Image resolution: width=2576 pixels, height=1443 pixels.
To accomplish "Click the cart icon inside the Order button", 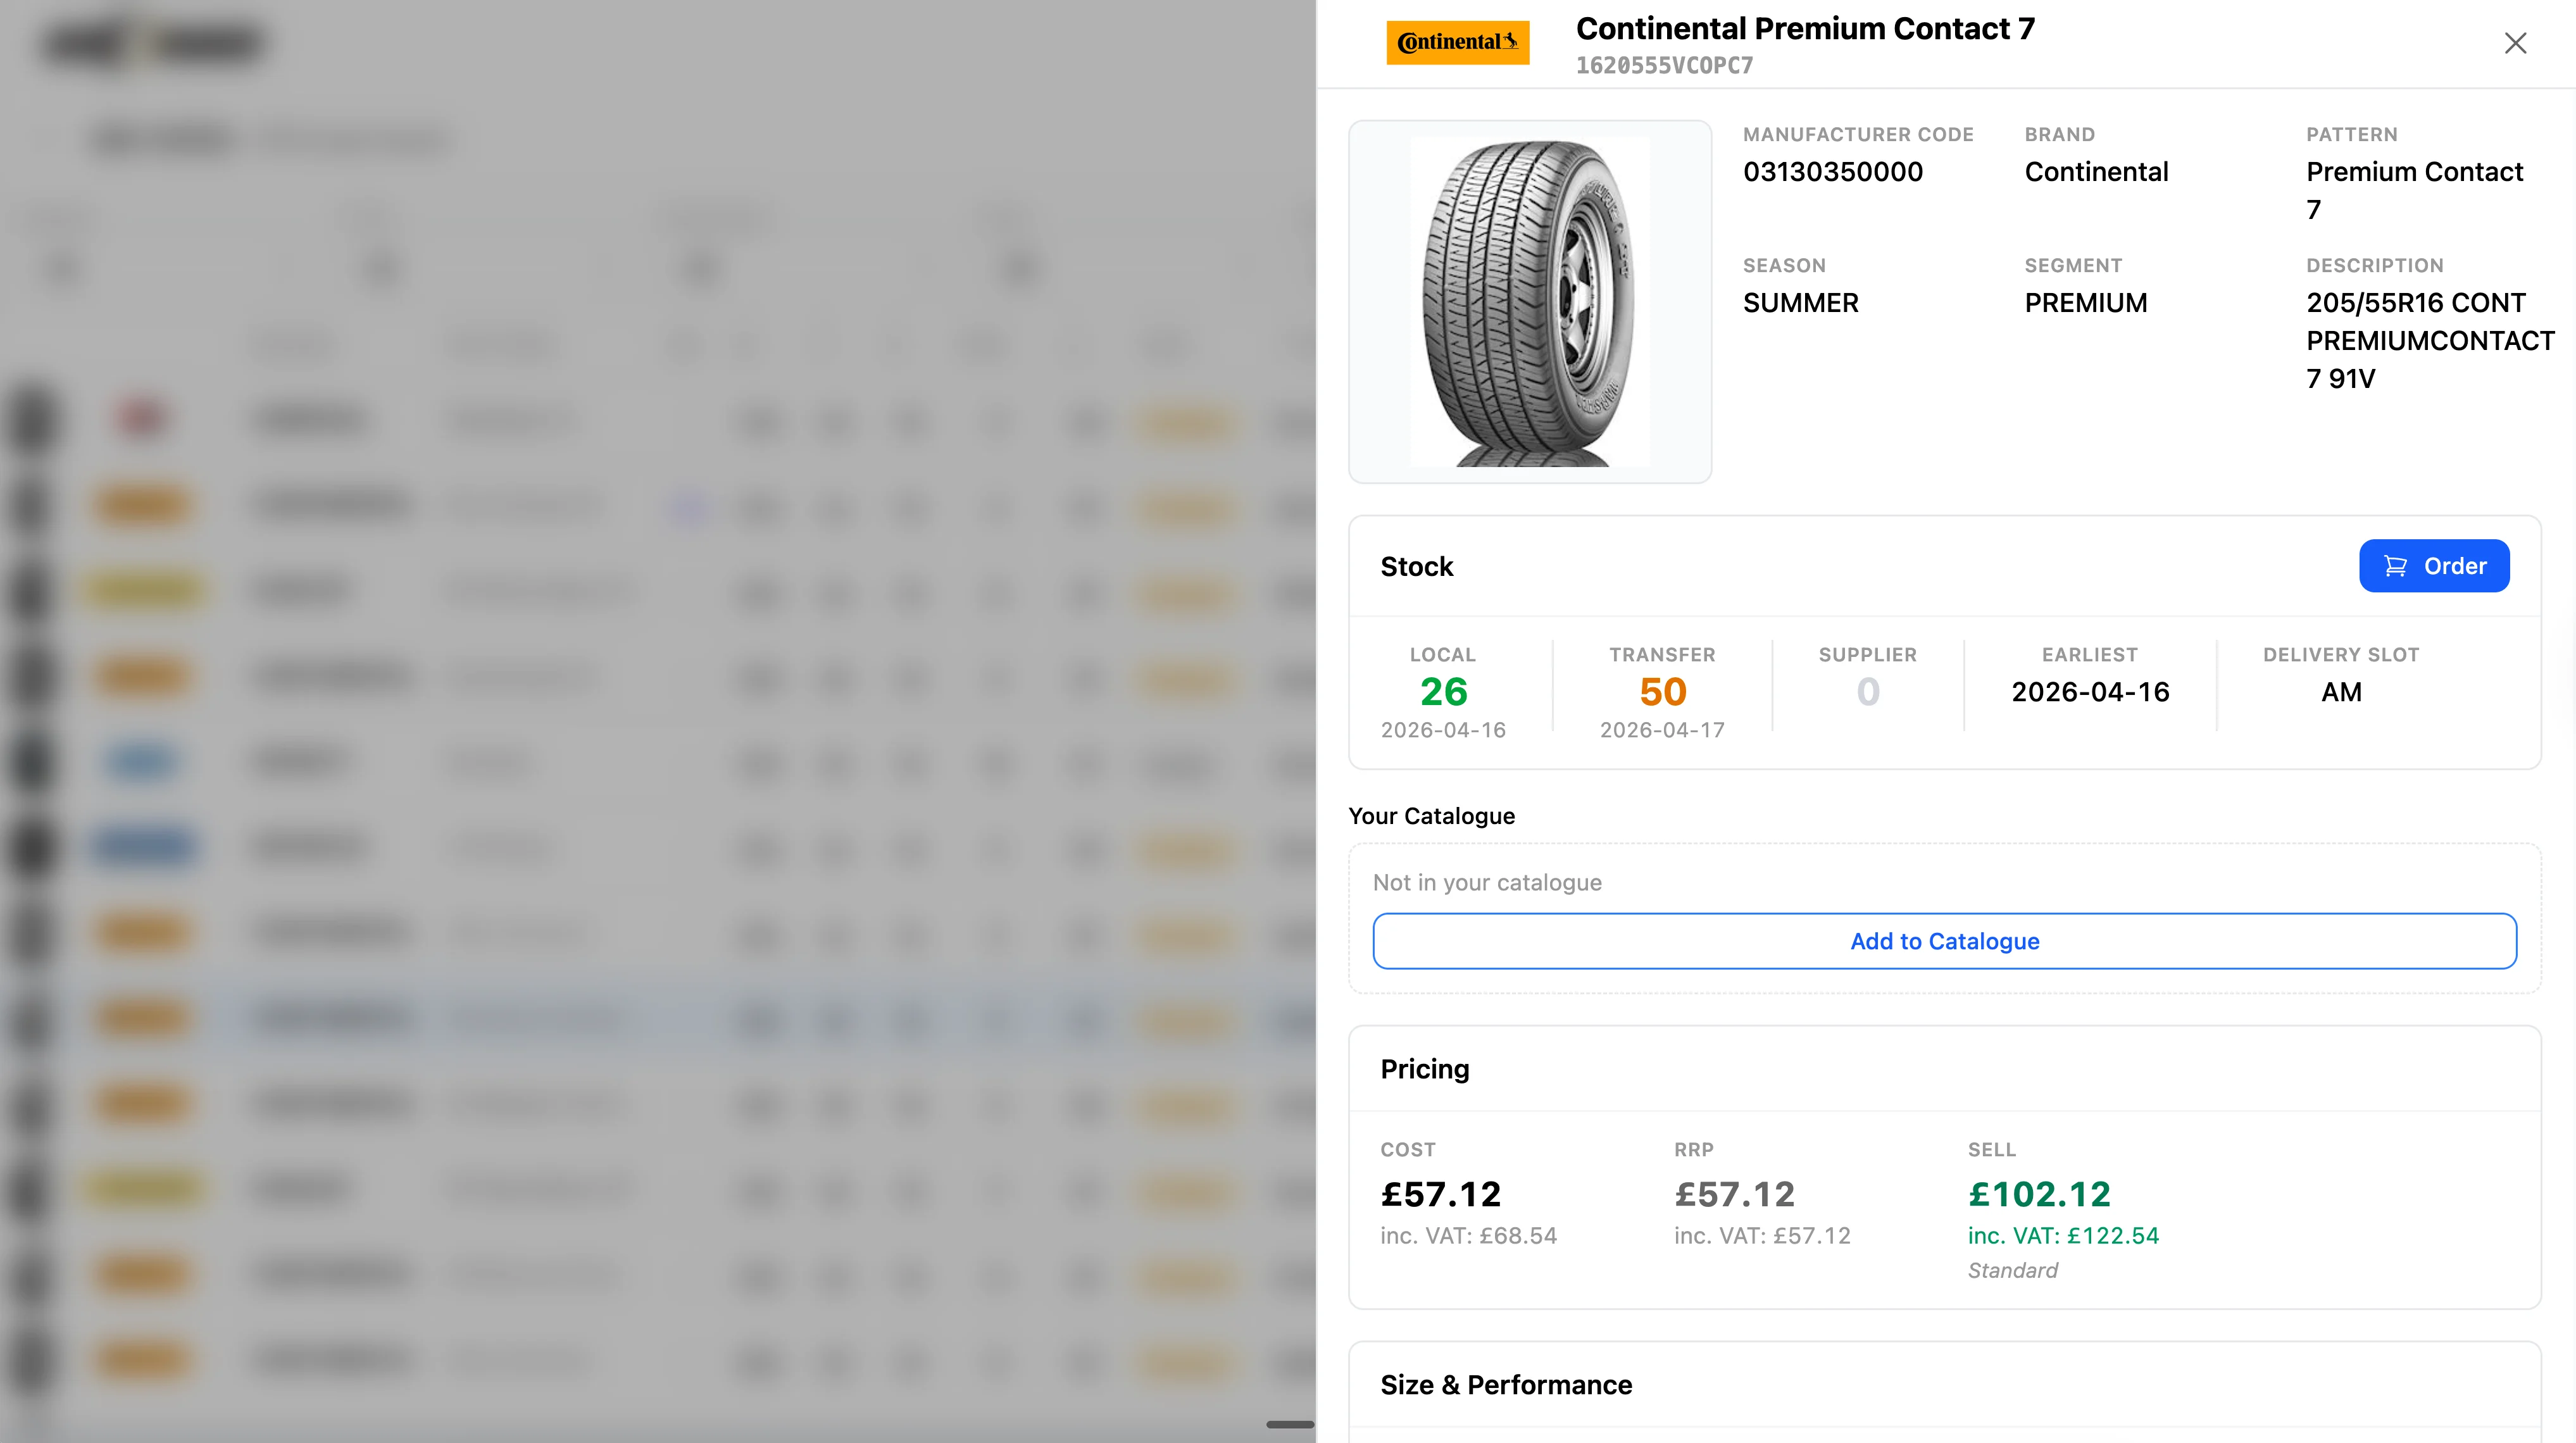I will (2397, 565).
